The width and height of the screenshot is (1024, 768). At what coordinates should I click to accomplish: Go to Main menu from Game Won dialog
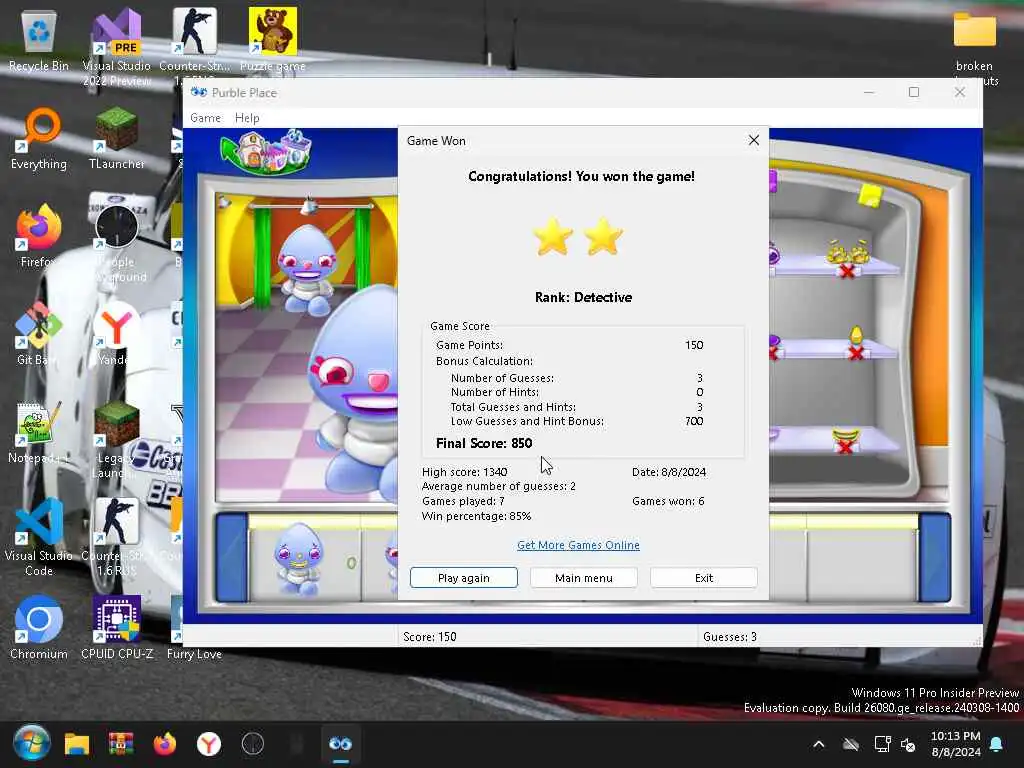pos(584,578)
